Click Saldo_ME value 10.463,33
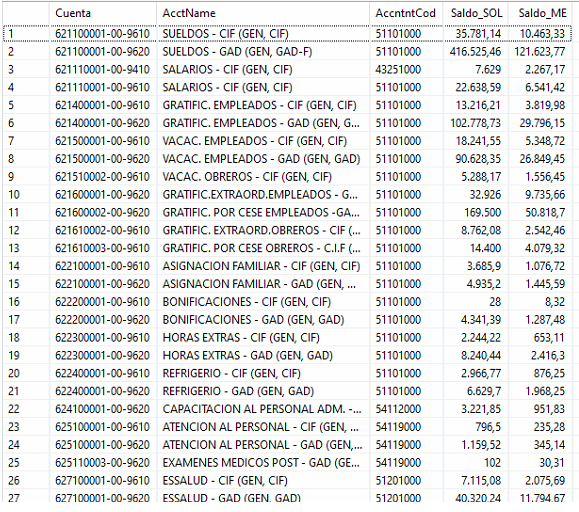Screen dimensions: 579x512 click(541, 34)
